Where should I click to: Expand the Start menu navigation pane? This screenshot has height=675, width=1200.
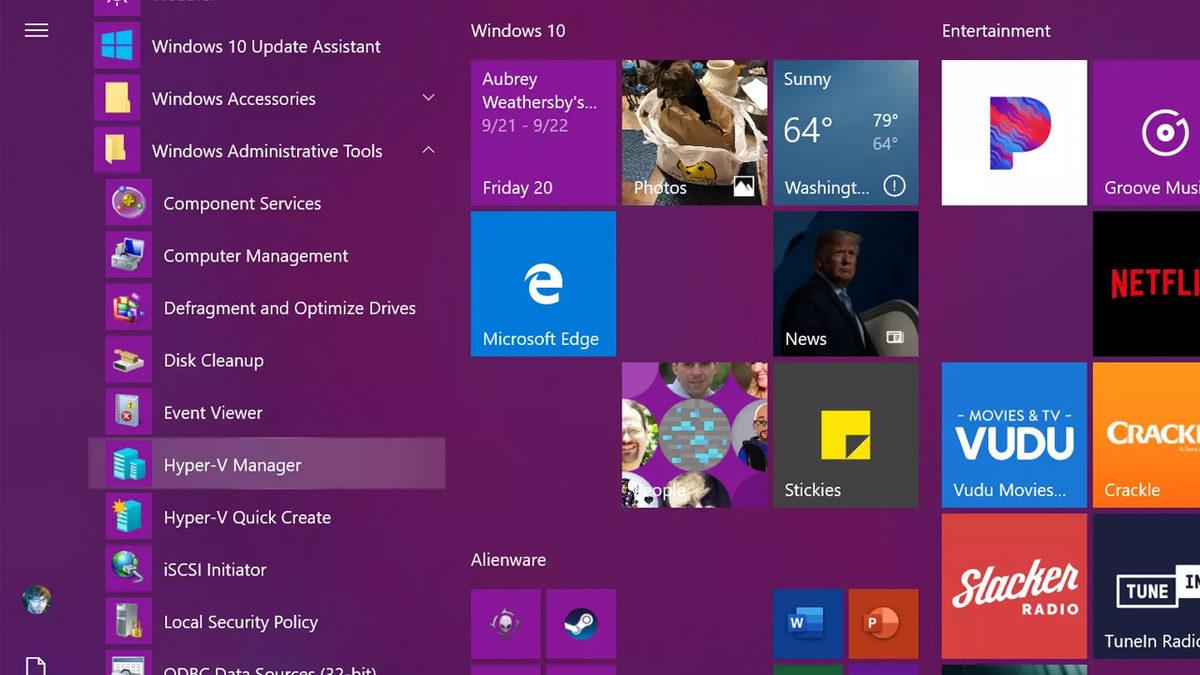pyautogui.click(x=36, y=30)
